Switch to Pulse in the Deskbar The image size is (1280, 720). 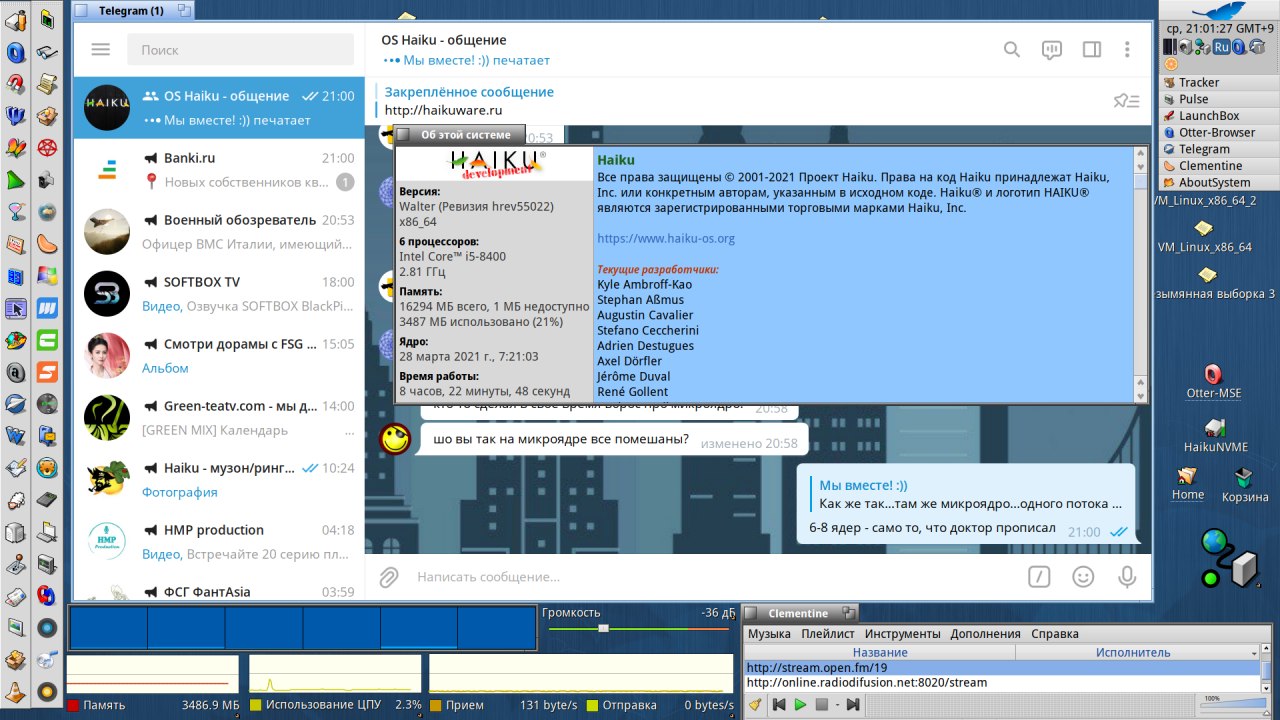click(1219, 99)
